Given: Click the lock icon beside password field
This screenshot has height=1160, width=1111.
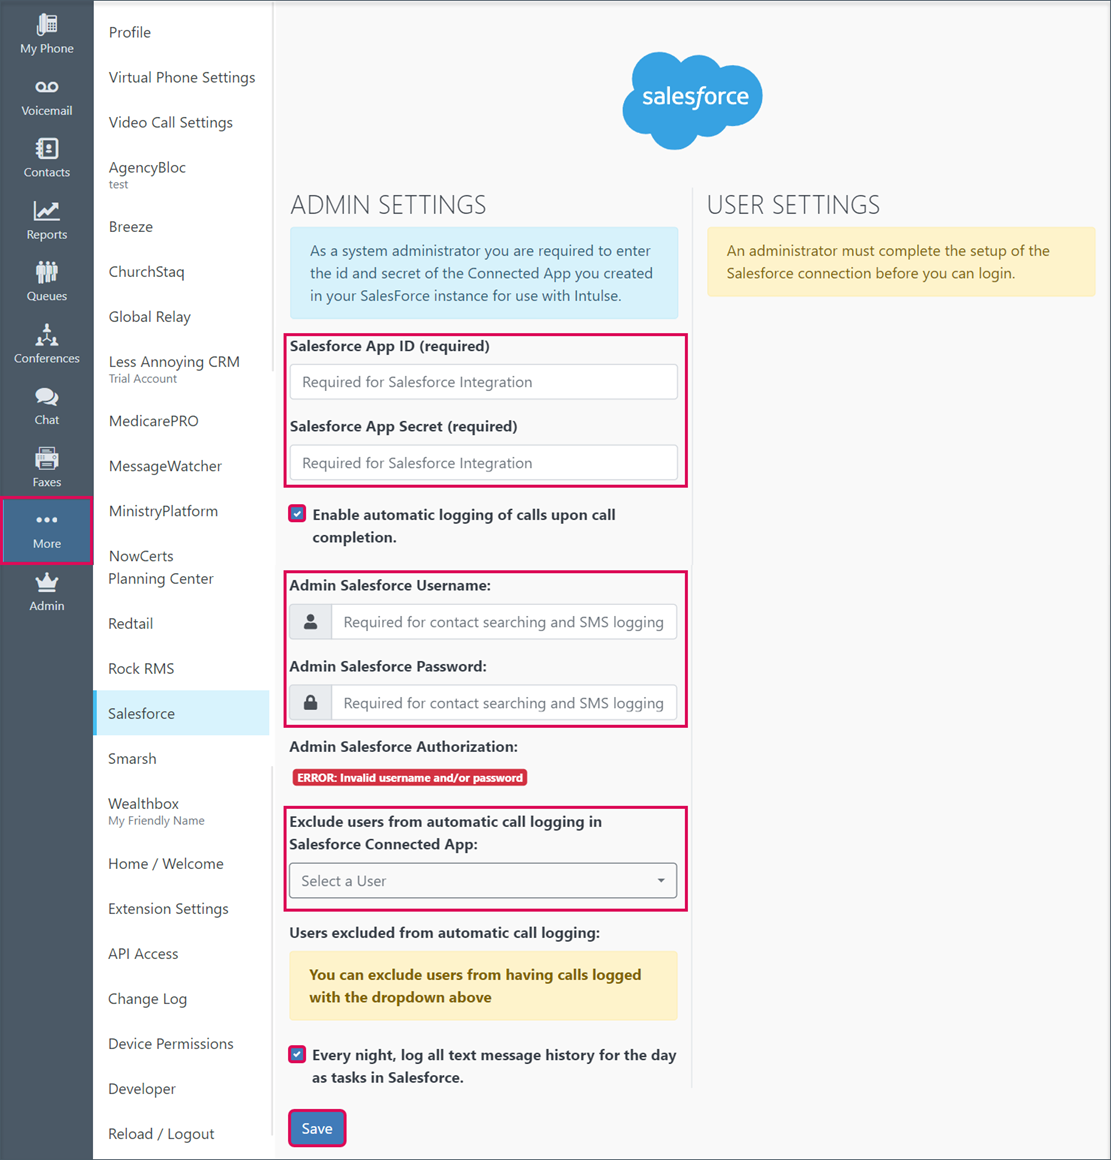Looking at the screenshot, I should [x=311, y=703].
